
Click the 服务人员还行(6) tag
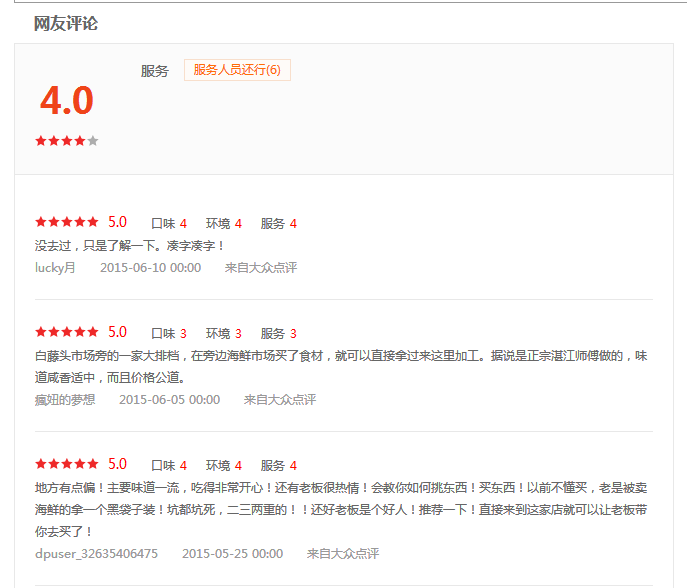237,70
